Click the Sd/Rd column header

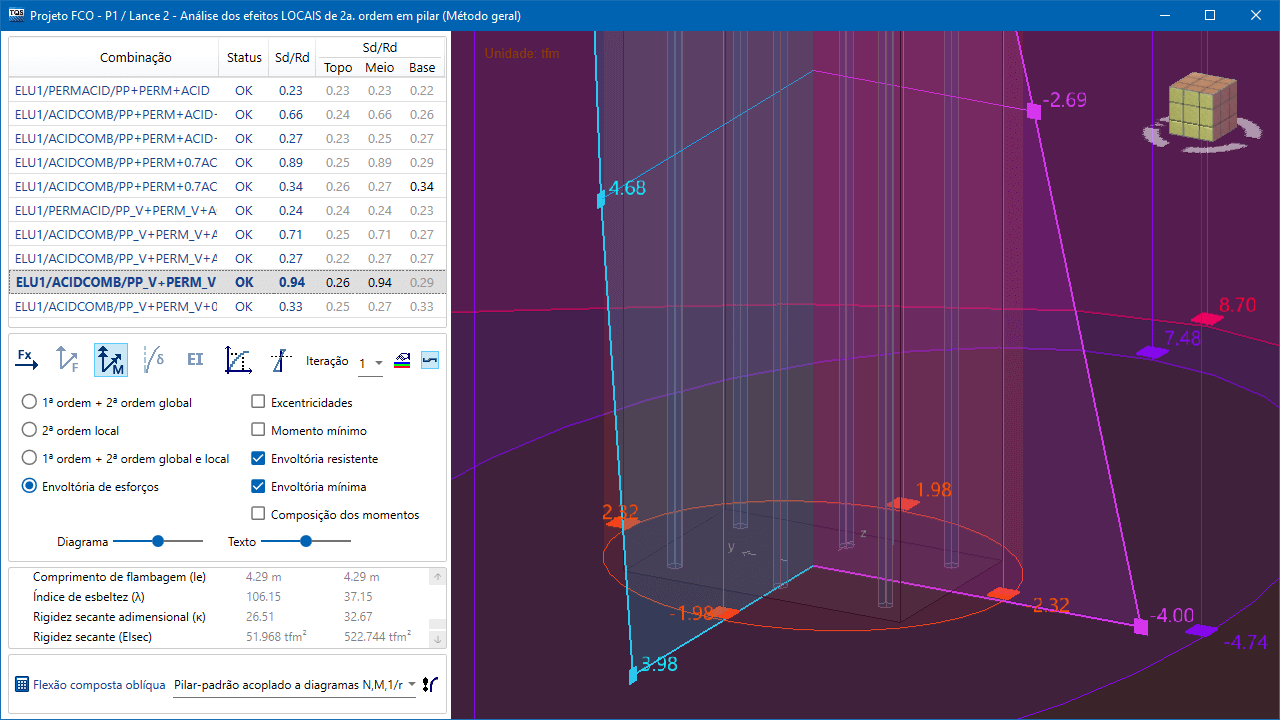point(291,58)
